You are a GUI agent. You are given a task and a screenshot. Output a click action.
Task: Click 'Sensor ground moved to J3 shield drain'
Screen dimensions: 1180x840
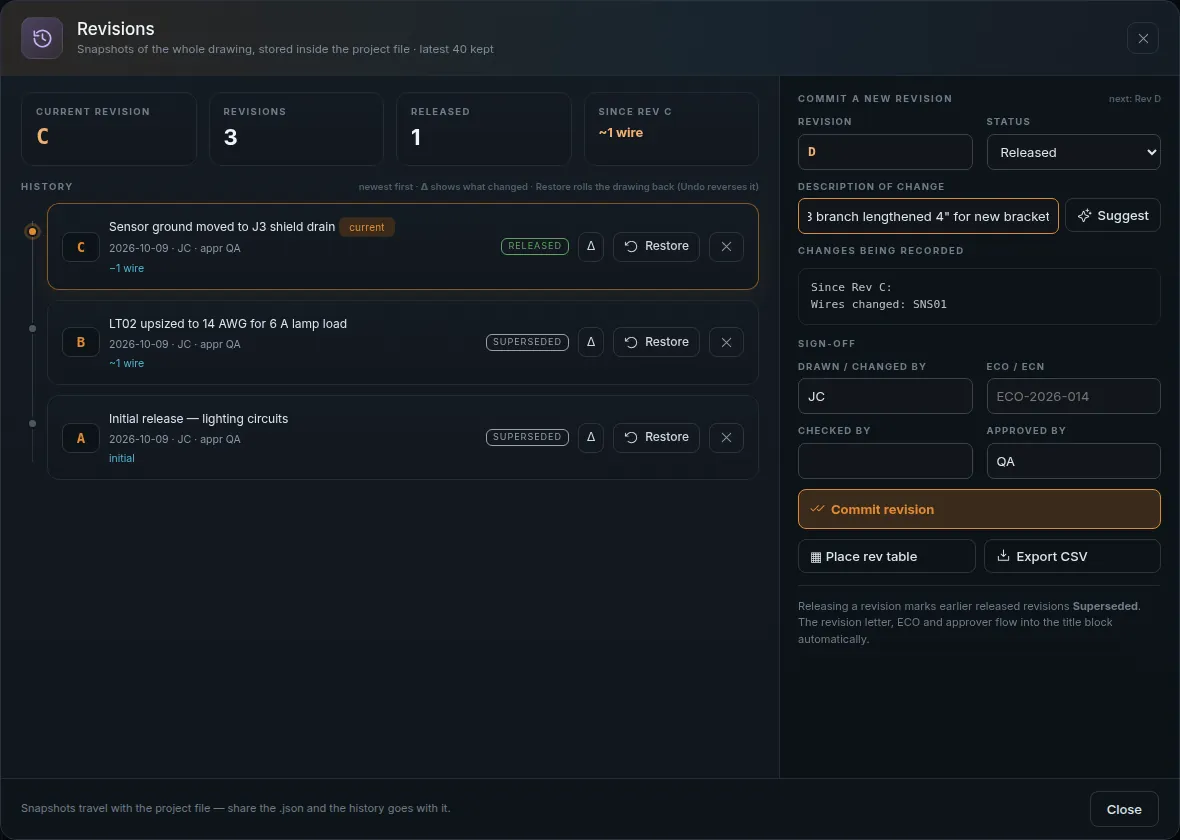pyautogui.click(x=222, y=227)
